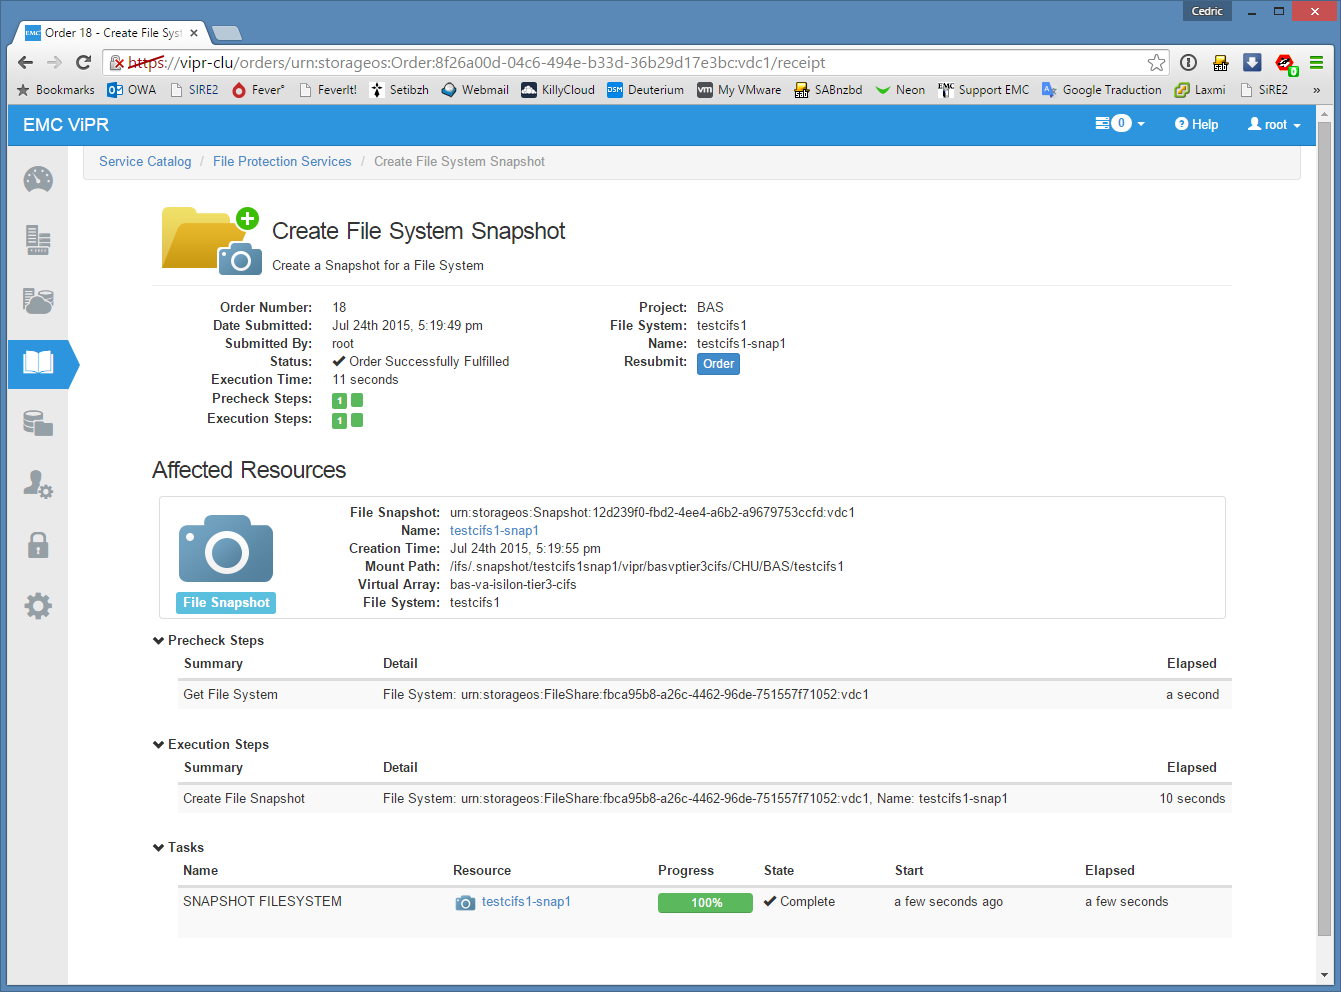Click the 100% progress bar

coord(705,903)
